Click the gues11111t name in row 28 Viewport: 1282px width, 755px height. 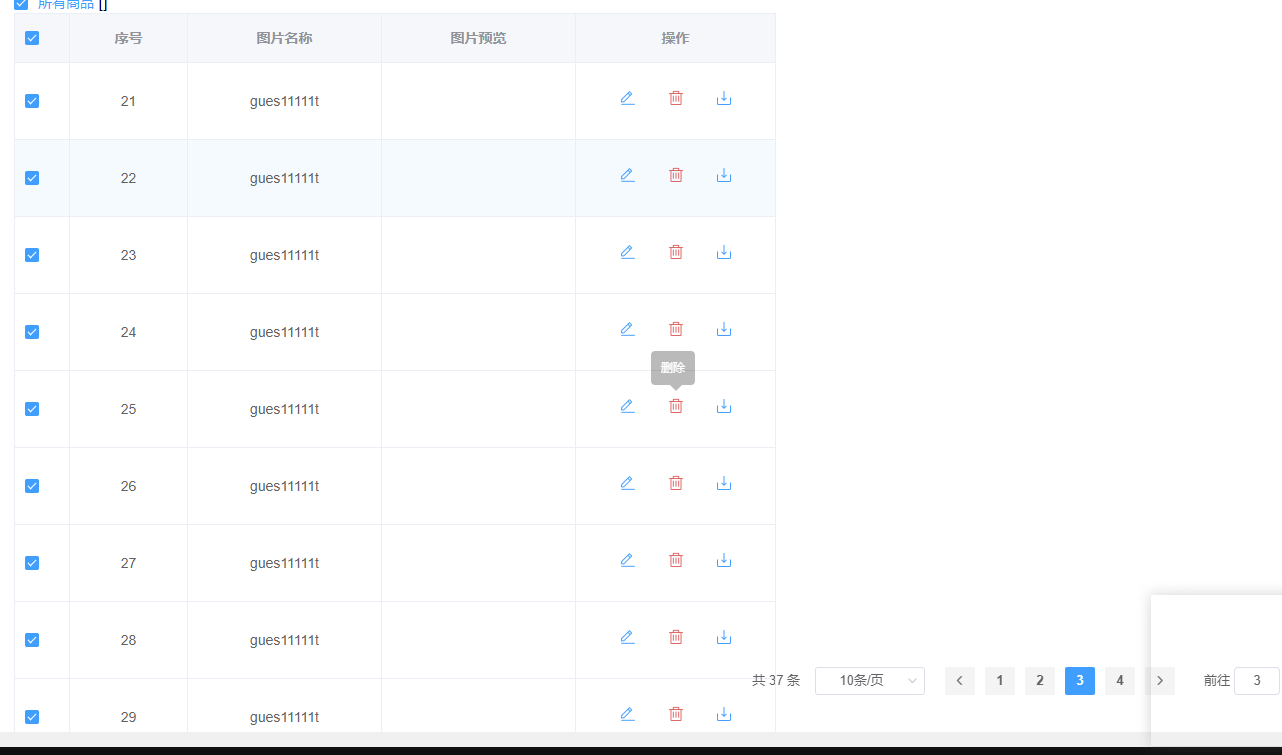tap(284, 640)
